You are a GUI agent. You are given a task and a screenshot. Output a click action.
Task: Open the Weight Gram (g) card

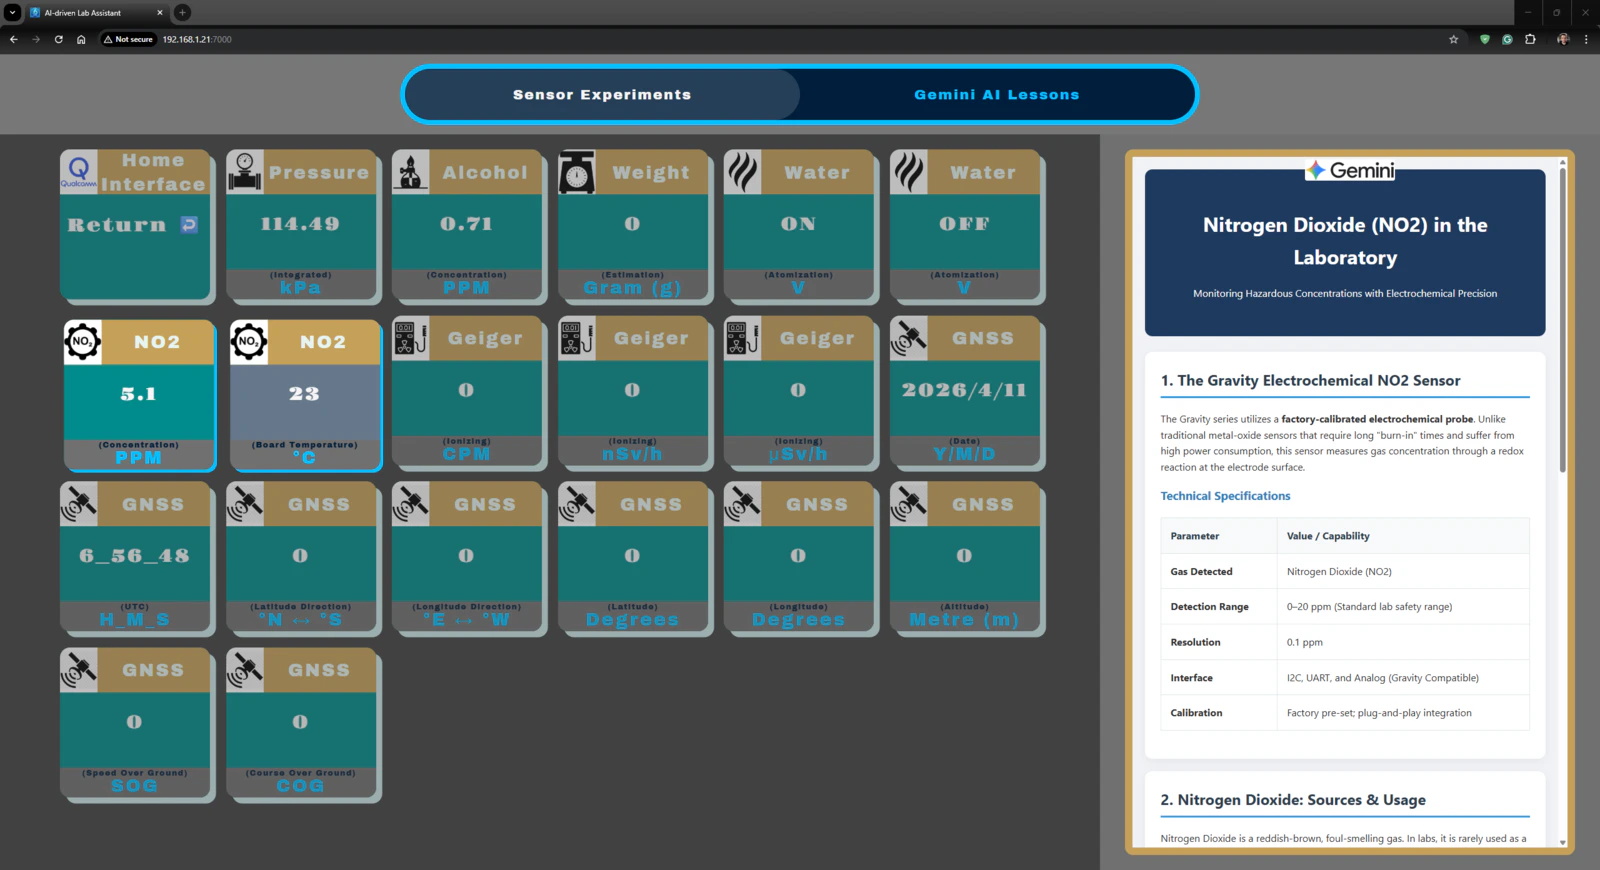click(633, 226)
